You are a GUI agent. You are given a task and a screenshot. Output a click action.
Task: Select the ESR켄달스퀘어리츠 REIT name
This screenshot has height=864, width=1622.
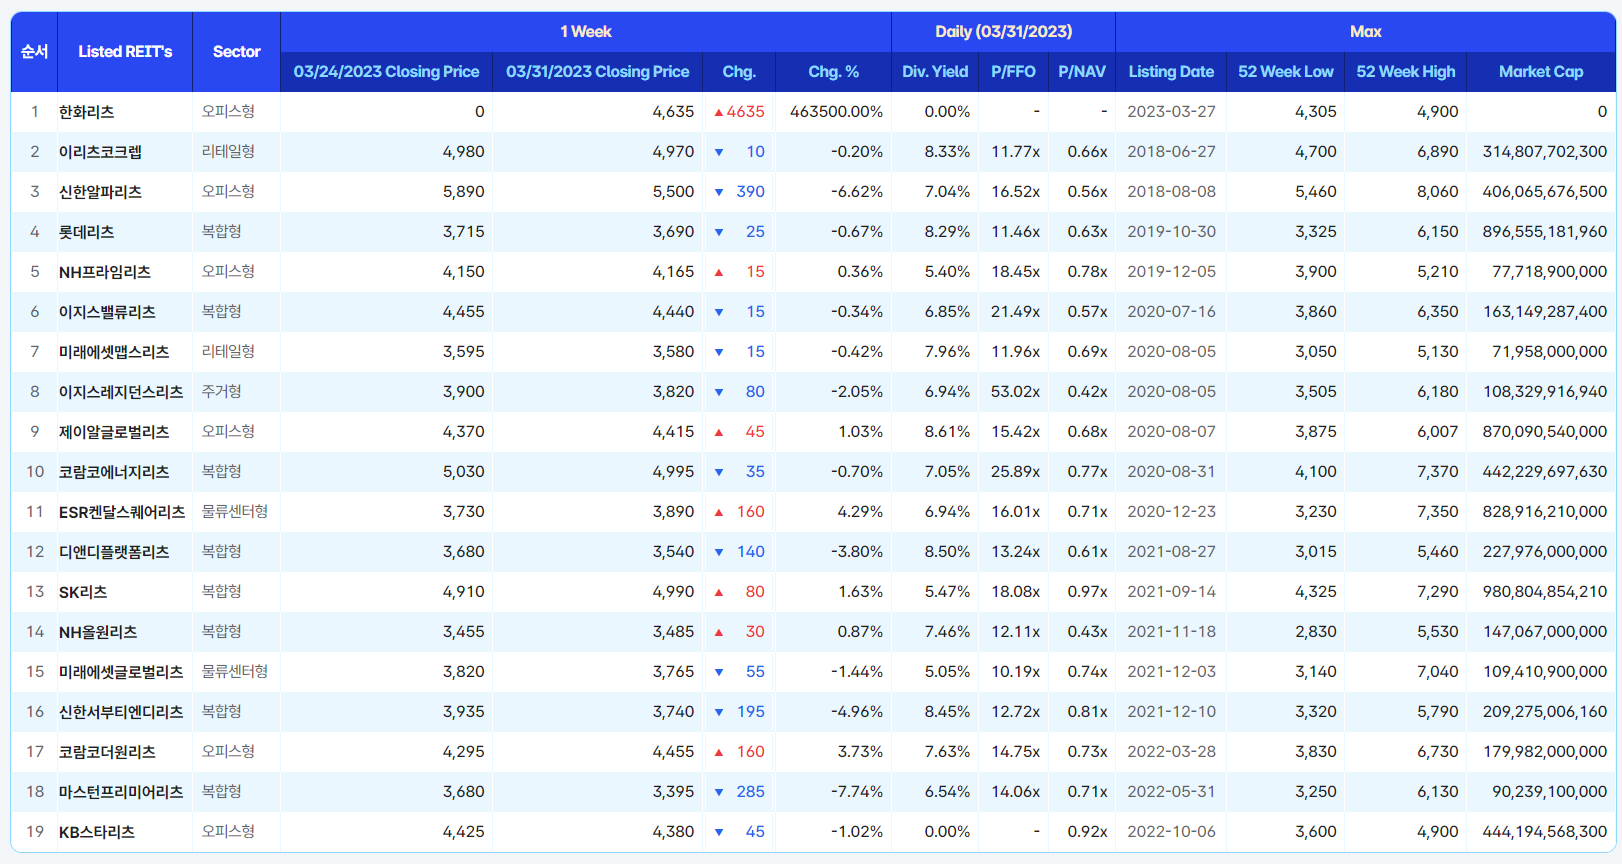click(122, 512)
